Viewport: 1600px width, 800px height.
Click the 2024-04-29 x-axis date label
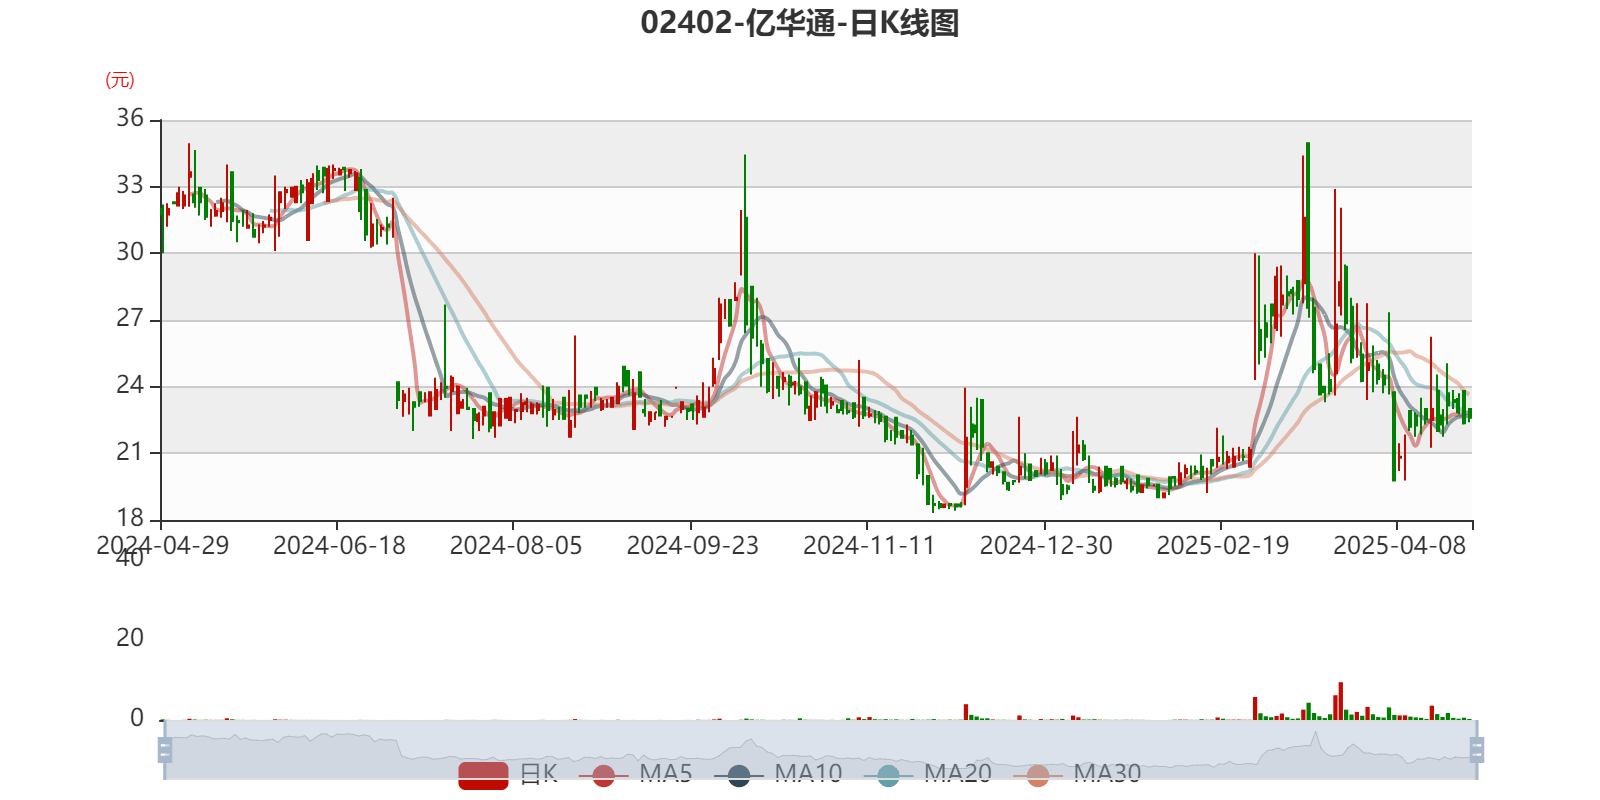[162, 545]
